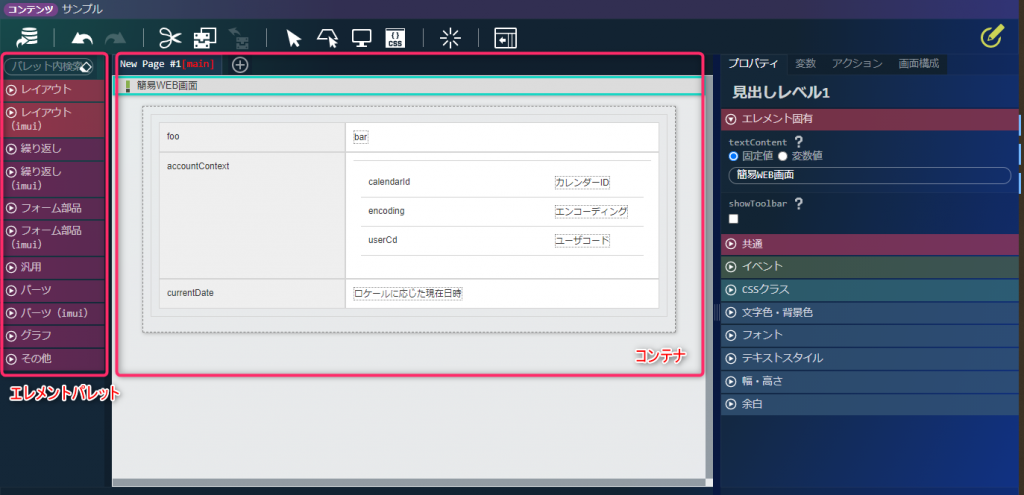Select the ユーザコード text element
The width and height of the screenshot is (1024, 495).
coord(582,240)
